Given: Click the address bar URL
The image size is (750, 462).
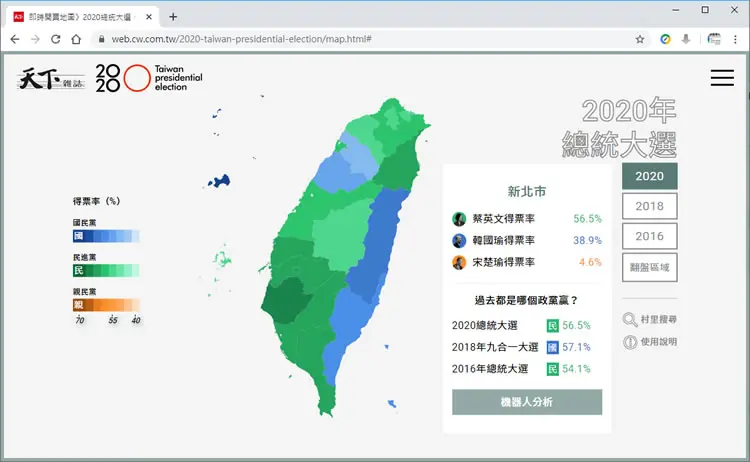Looking at the screenshot, I should (x=241, y=39).
